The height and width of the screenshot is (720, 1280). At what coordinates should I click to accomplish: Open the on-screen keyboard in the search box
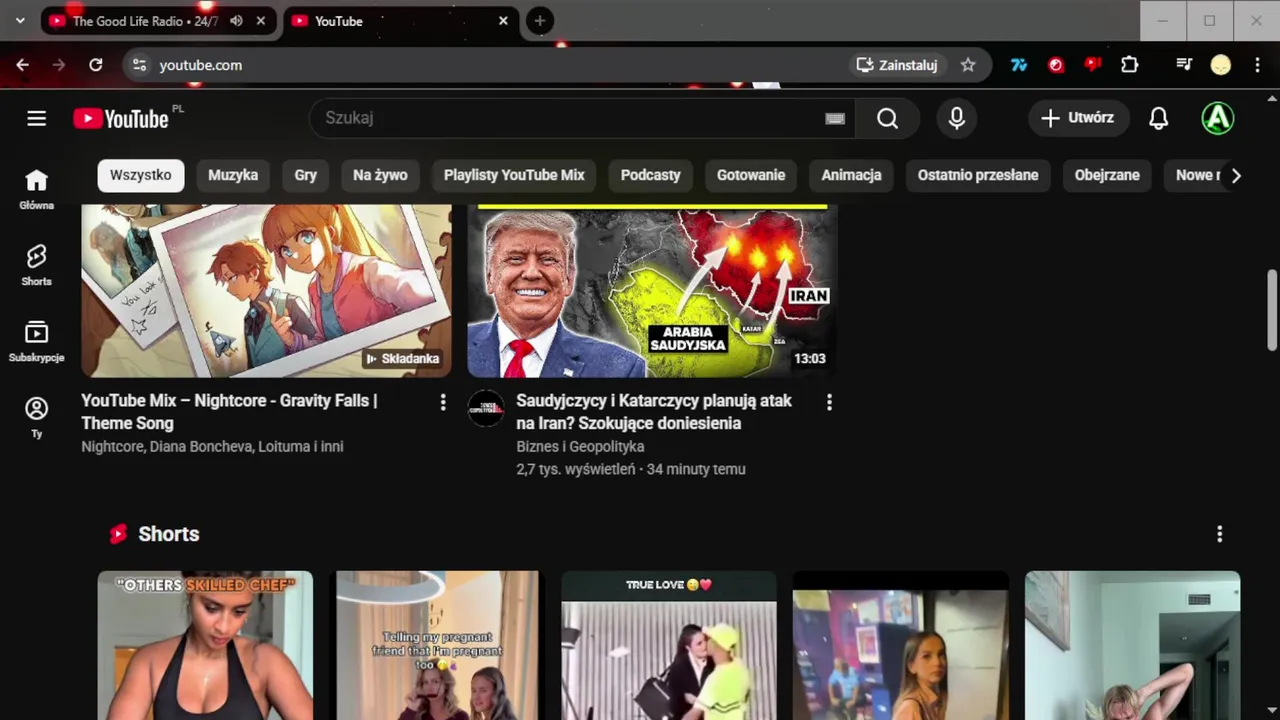click(835, 118)
